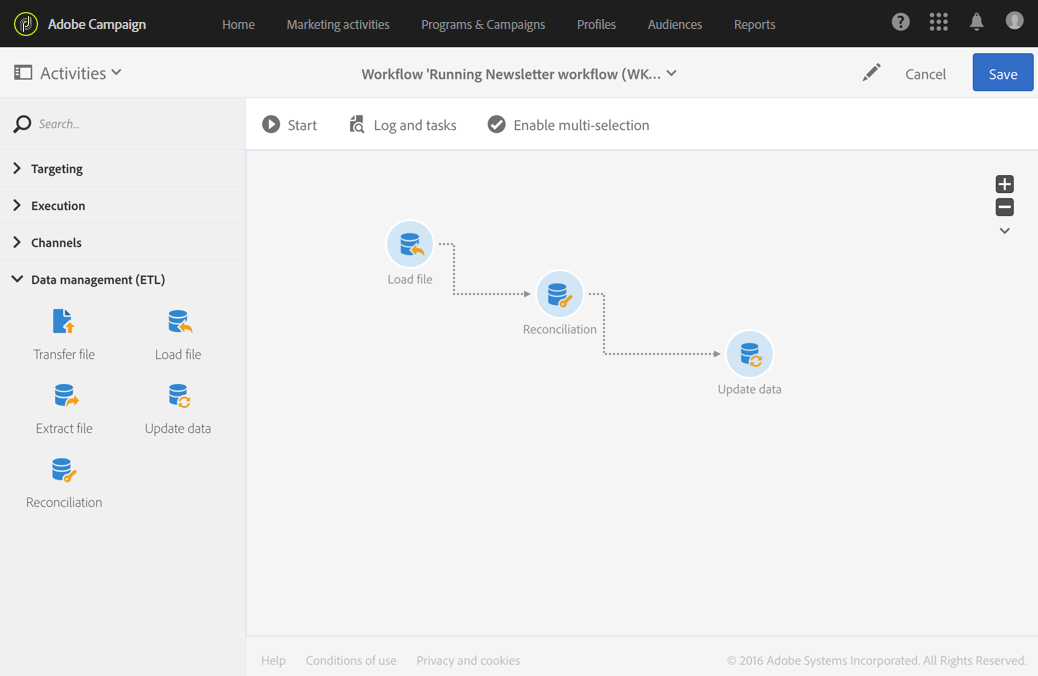Image resolution: width=1038 pixels, height=676 pixels.
Task: Open Marketing activities menu
Action: pos(338,24)
